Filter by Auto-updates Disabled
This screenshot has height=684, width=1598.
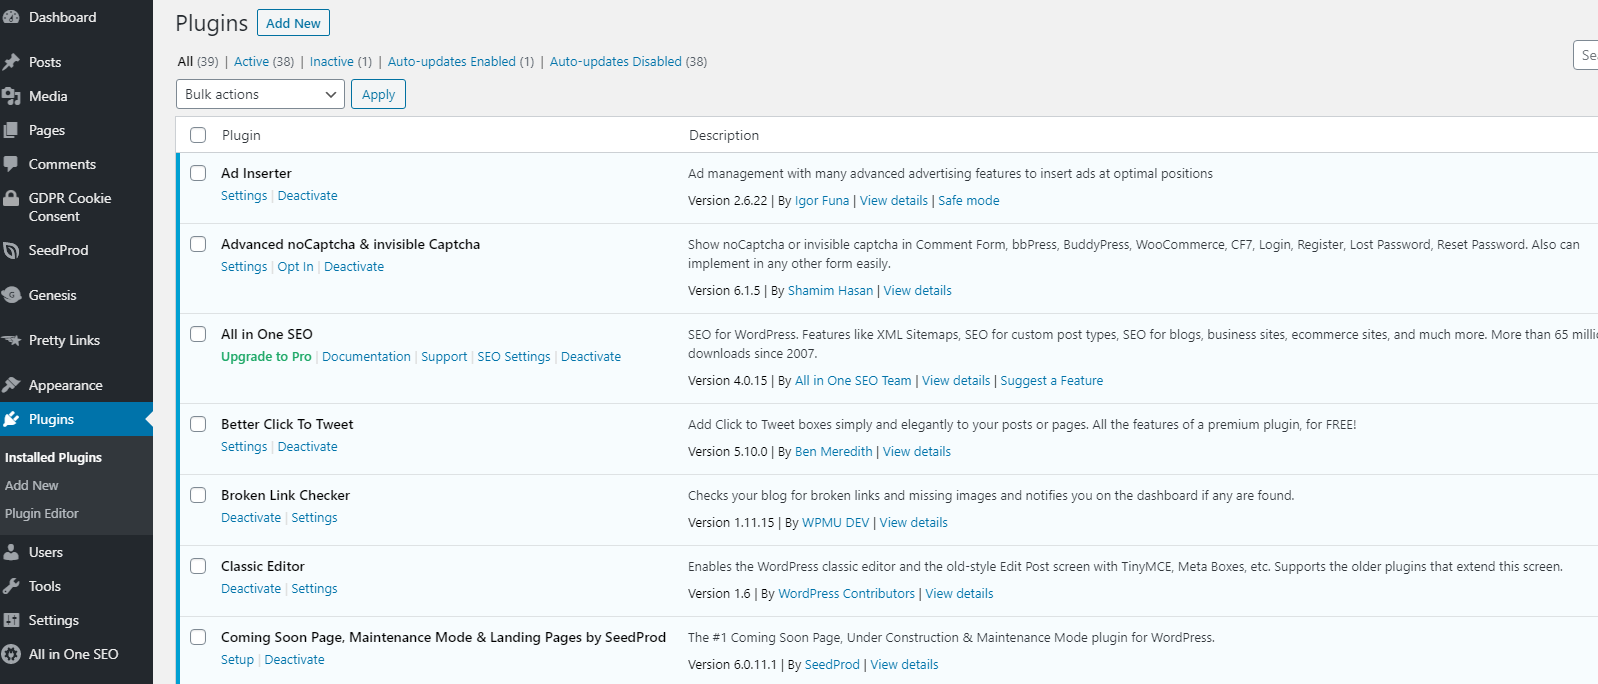[x=628, y=61]
